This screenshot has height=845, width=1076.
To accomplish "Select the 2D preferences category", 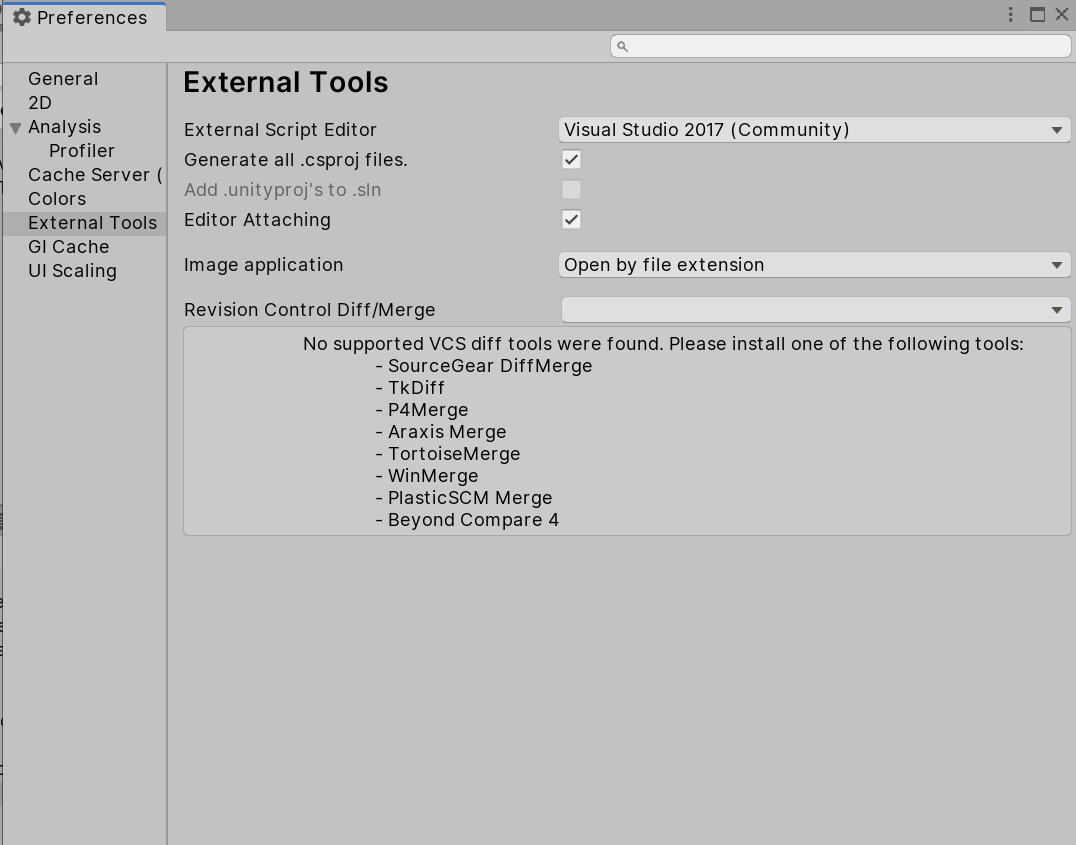I will [x=40, y=103].
